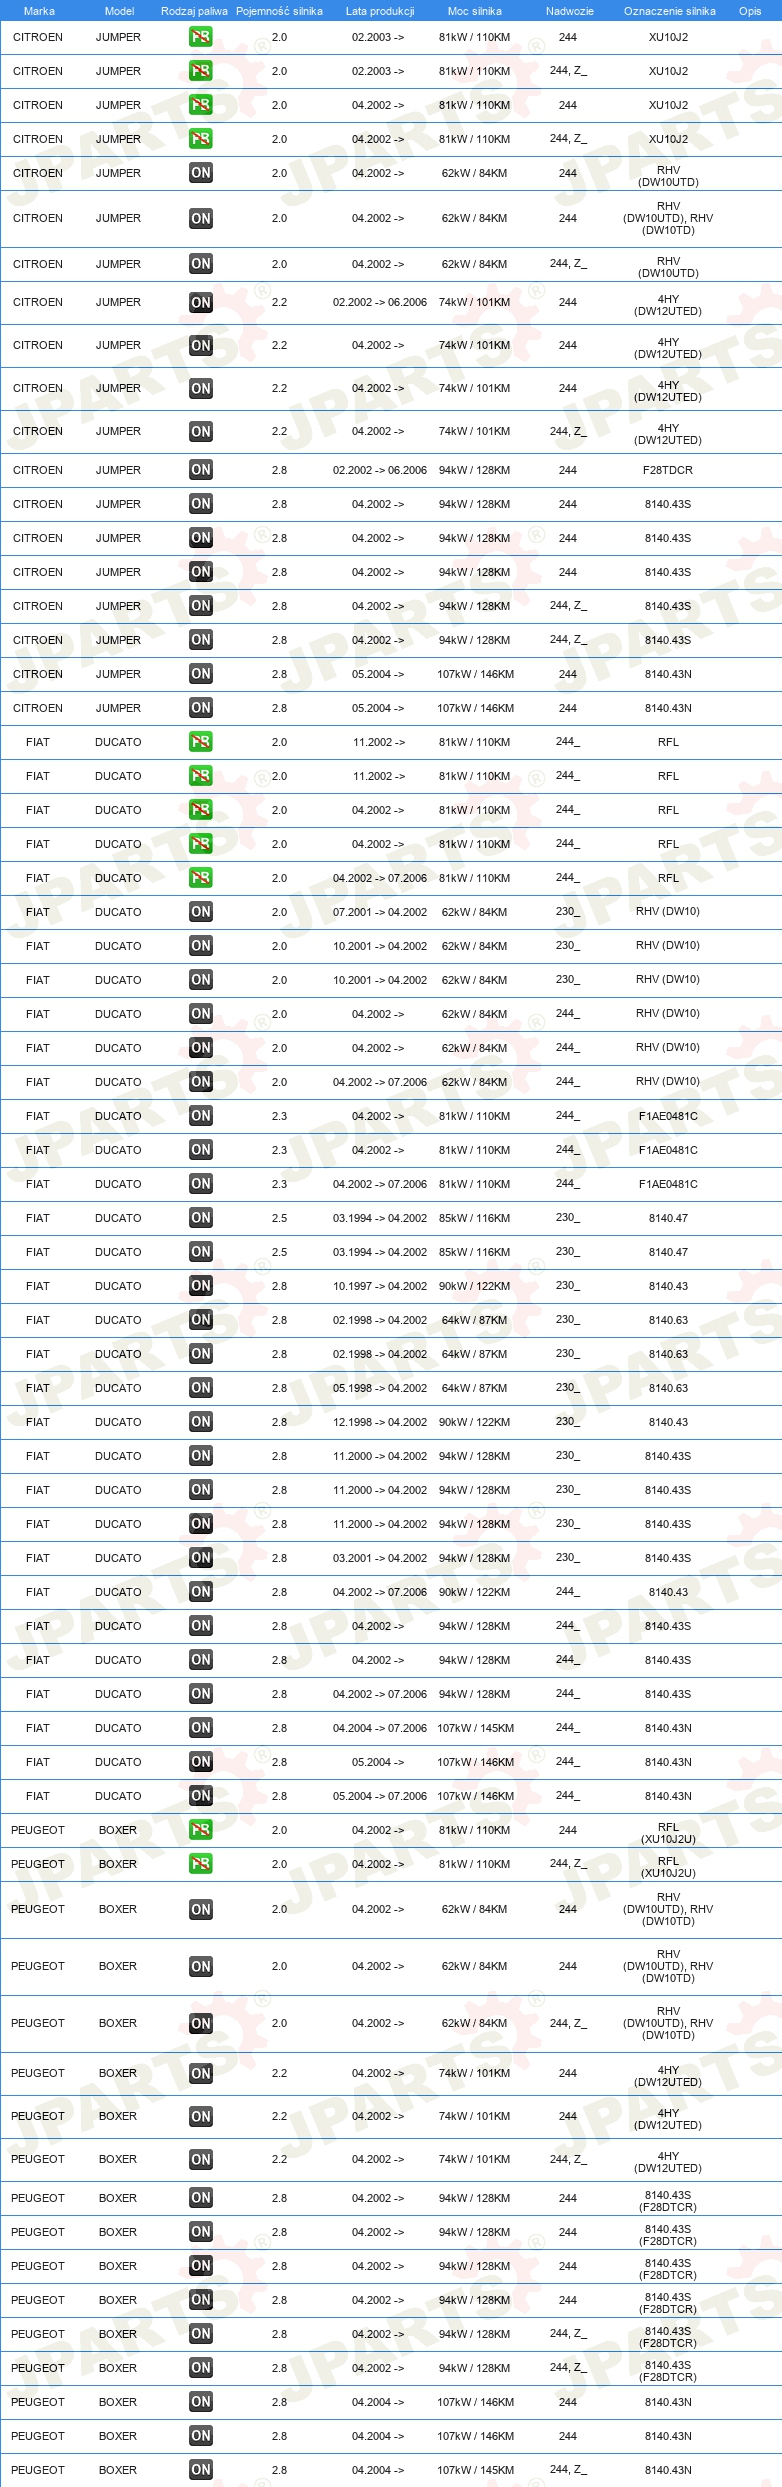Click 107kW / 145KM in the Fiat Ducato row
Image resolution: width=782 pixels, height=2487 pixels.
[x=475, y=1728]
